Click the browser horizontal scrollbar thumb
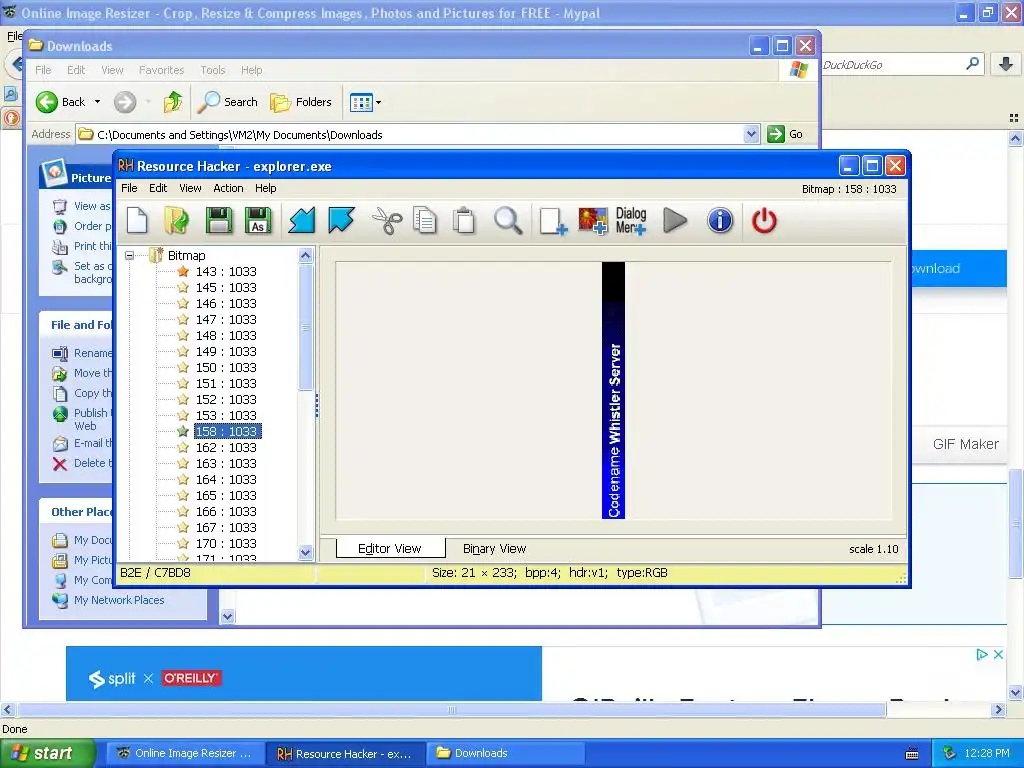This screenshot has width=1024, height=768. pyautogui.click(x=452, y=709)
